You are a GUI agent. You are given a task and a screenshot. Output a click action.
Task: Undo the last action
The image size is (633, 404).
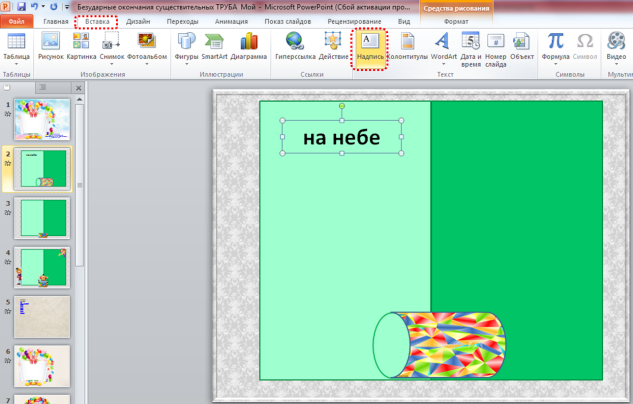(34, 6)
